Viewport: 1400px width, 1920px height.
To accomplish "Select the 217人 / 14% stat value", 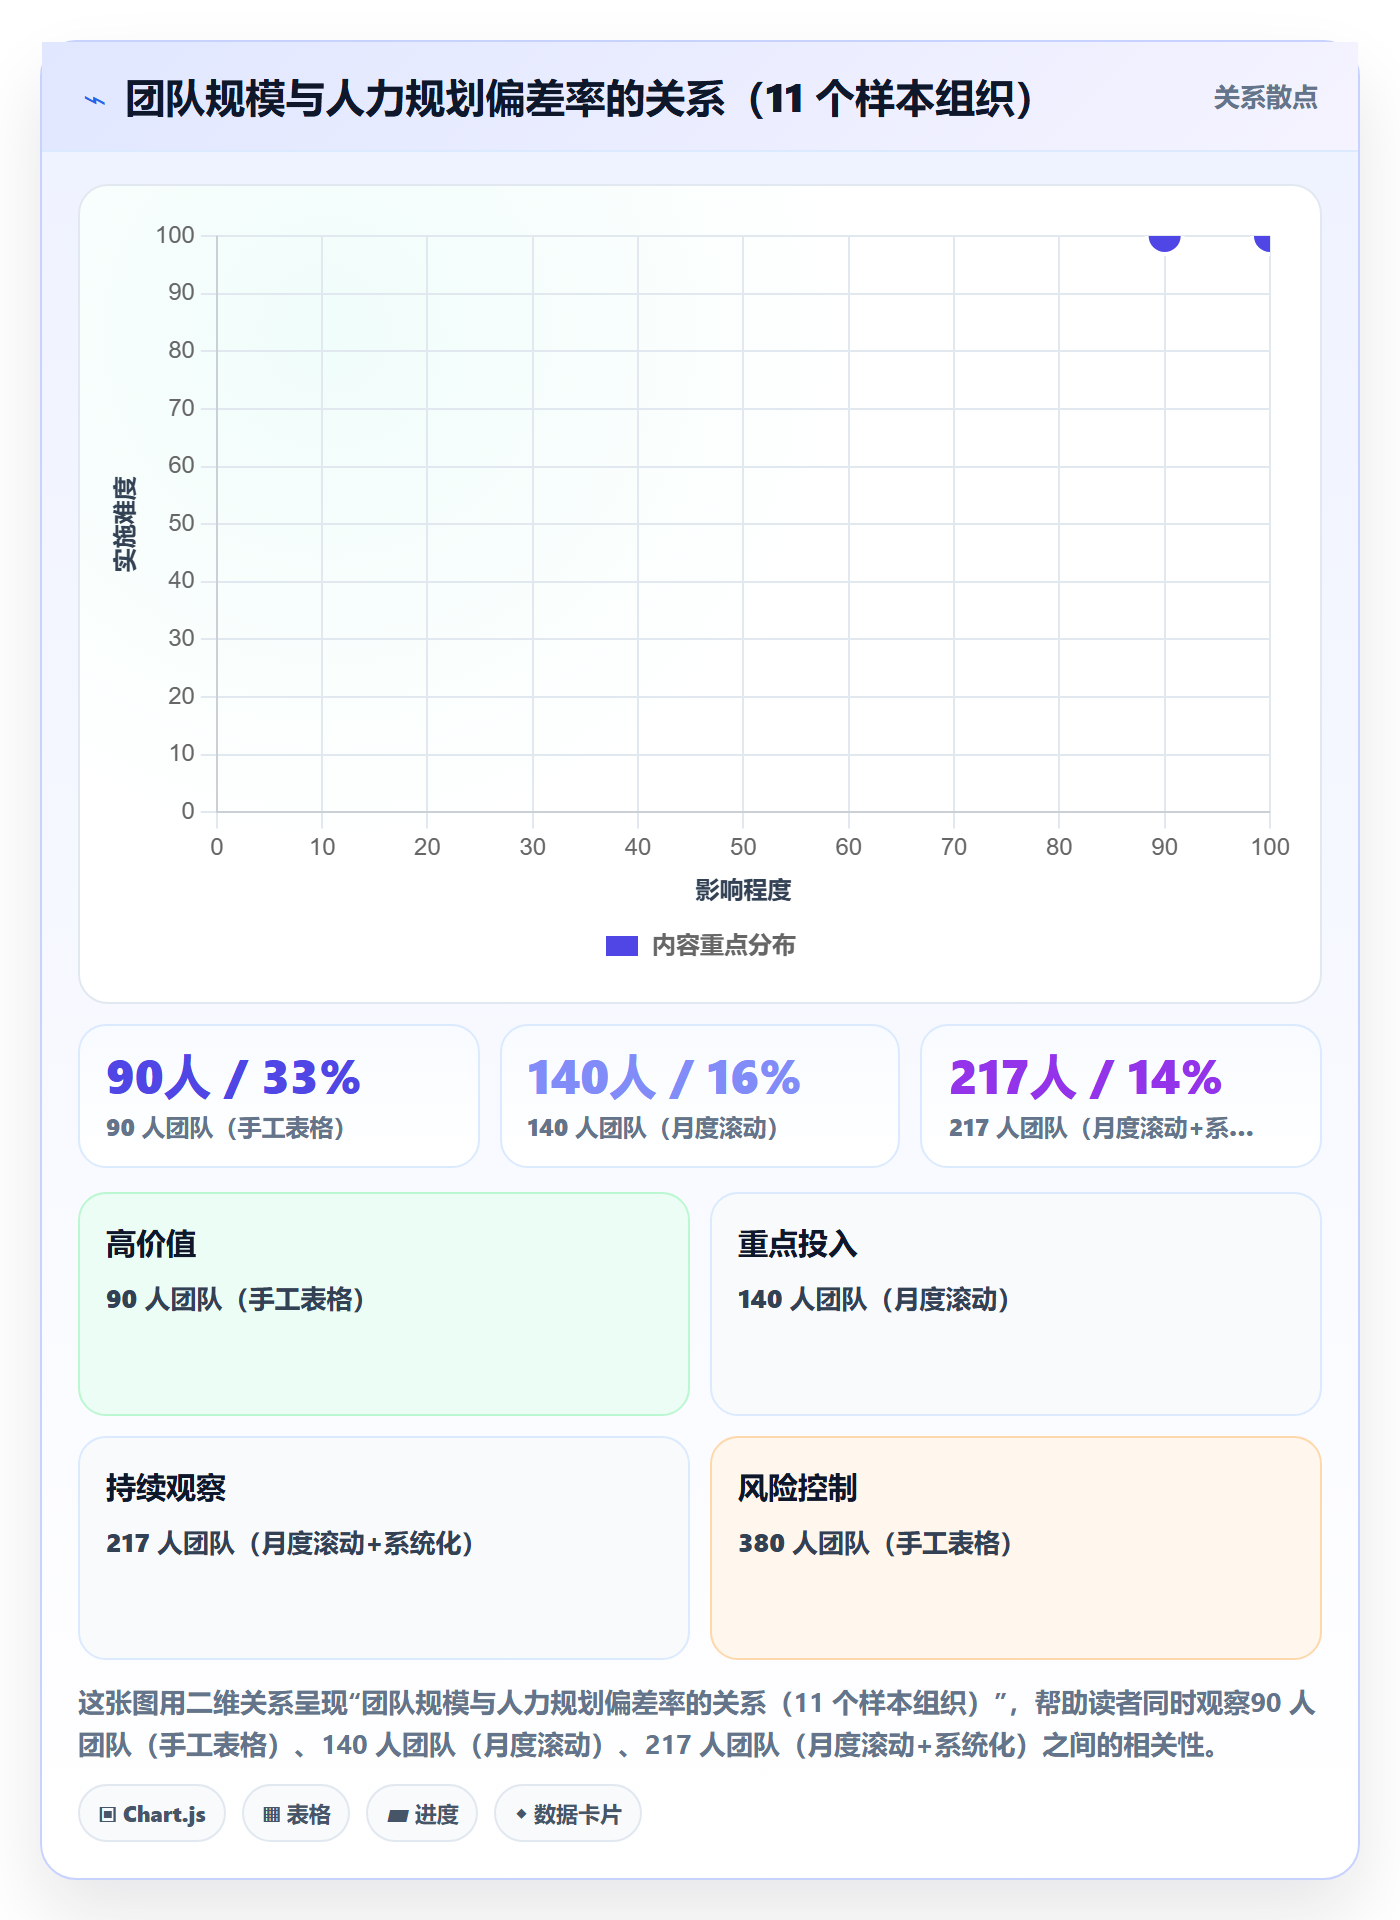I will click(1085, 1078).
